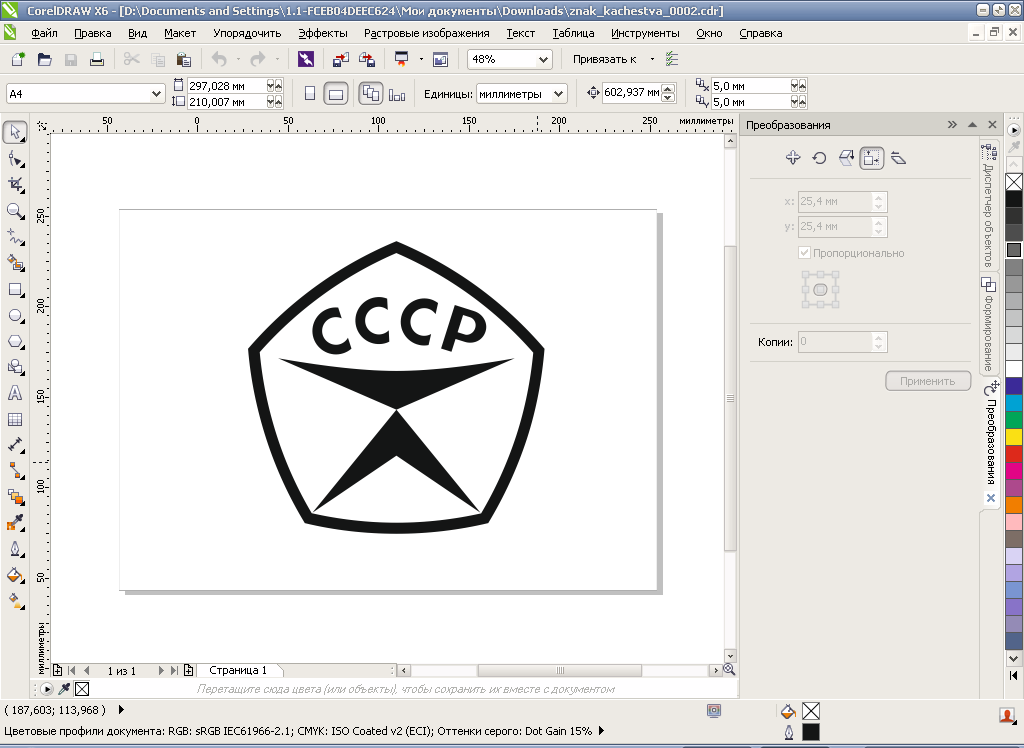Open the Единицы миллиметры dropdown

click(558, 93)
